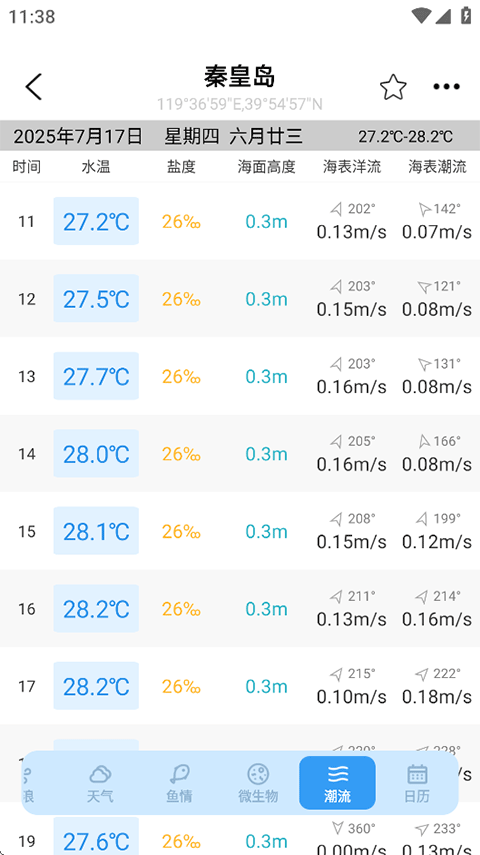Tap the 166° tidal direction arrow at hour 14
This screenshot has width=480, height=855.
[424, 441]
